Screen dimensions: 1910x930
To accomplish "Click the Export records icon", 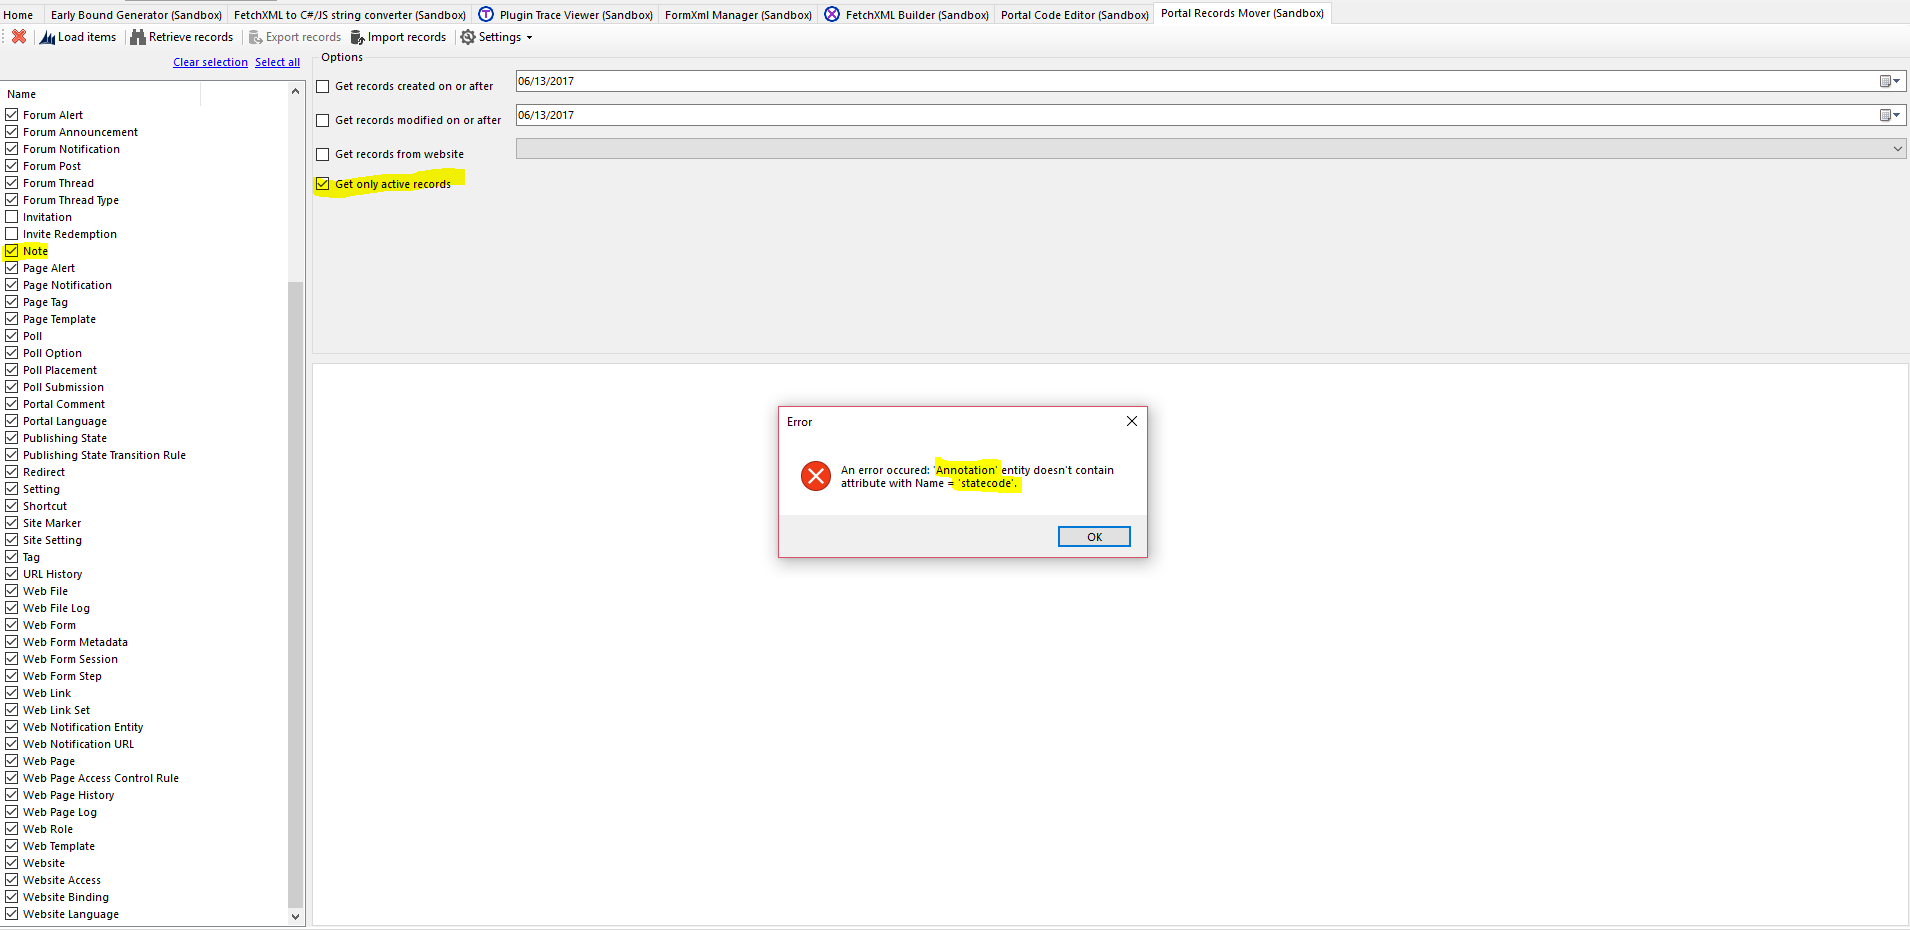I will click(256, 37).
